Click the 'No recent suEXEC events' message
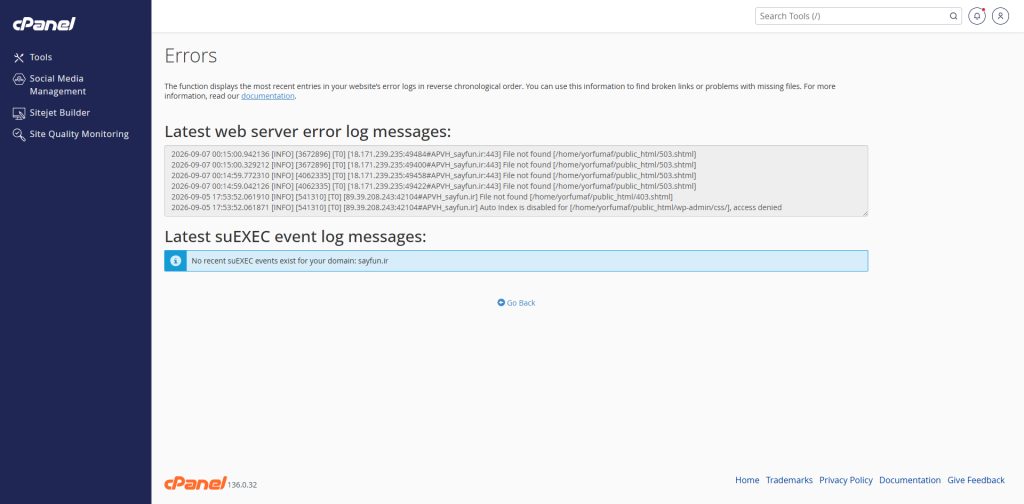The width and height of the screenshot is (1024, 504). pyautogui.click(x=289, y=261)
